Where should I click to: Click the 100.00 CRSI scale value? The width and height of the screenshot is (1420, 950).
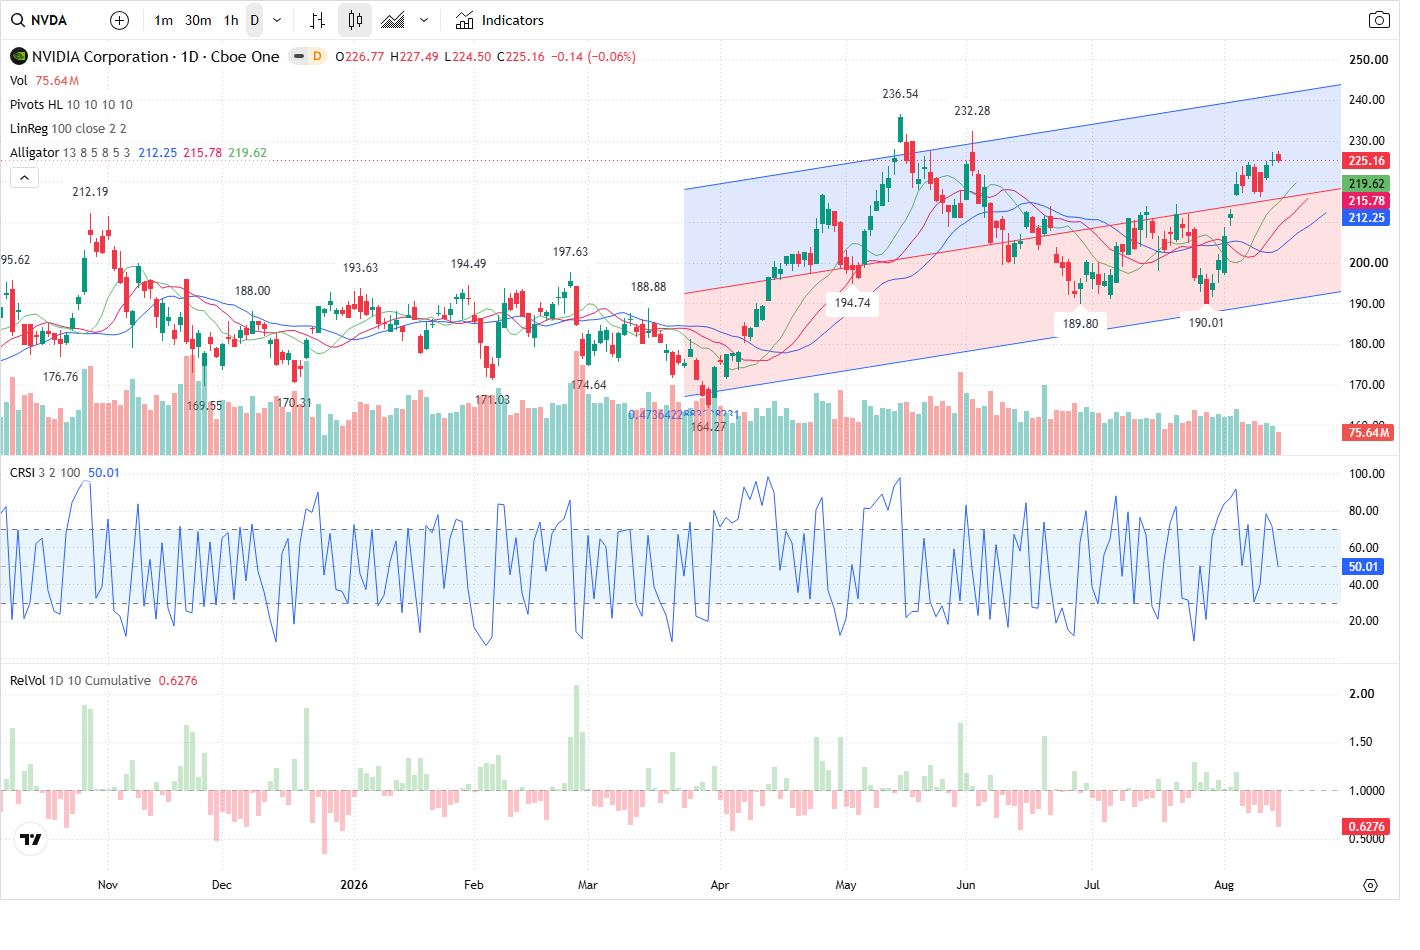click(1366, 474)
